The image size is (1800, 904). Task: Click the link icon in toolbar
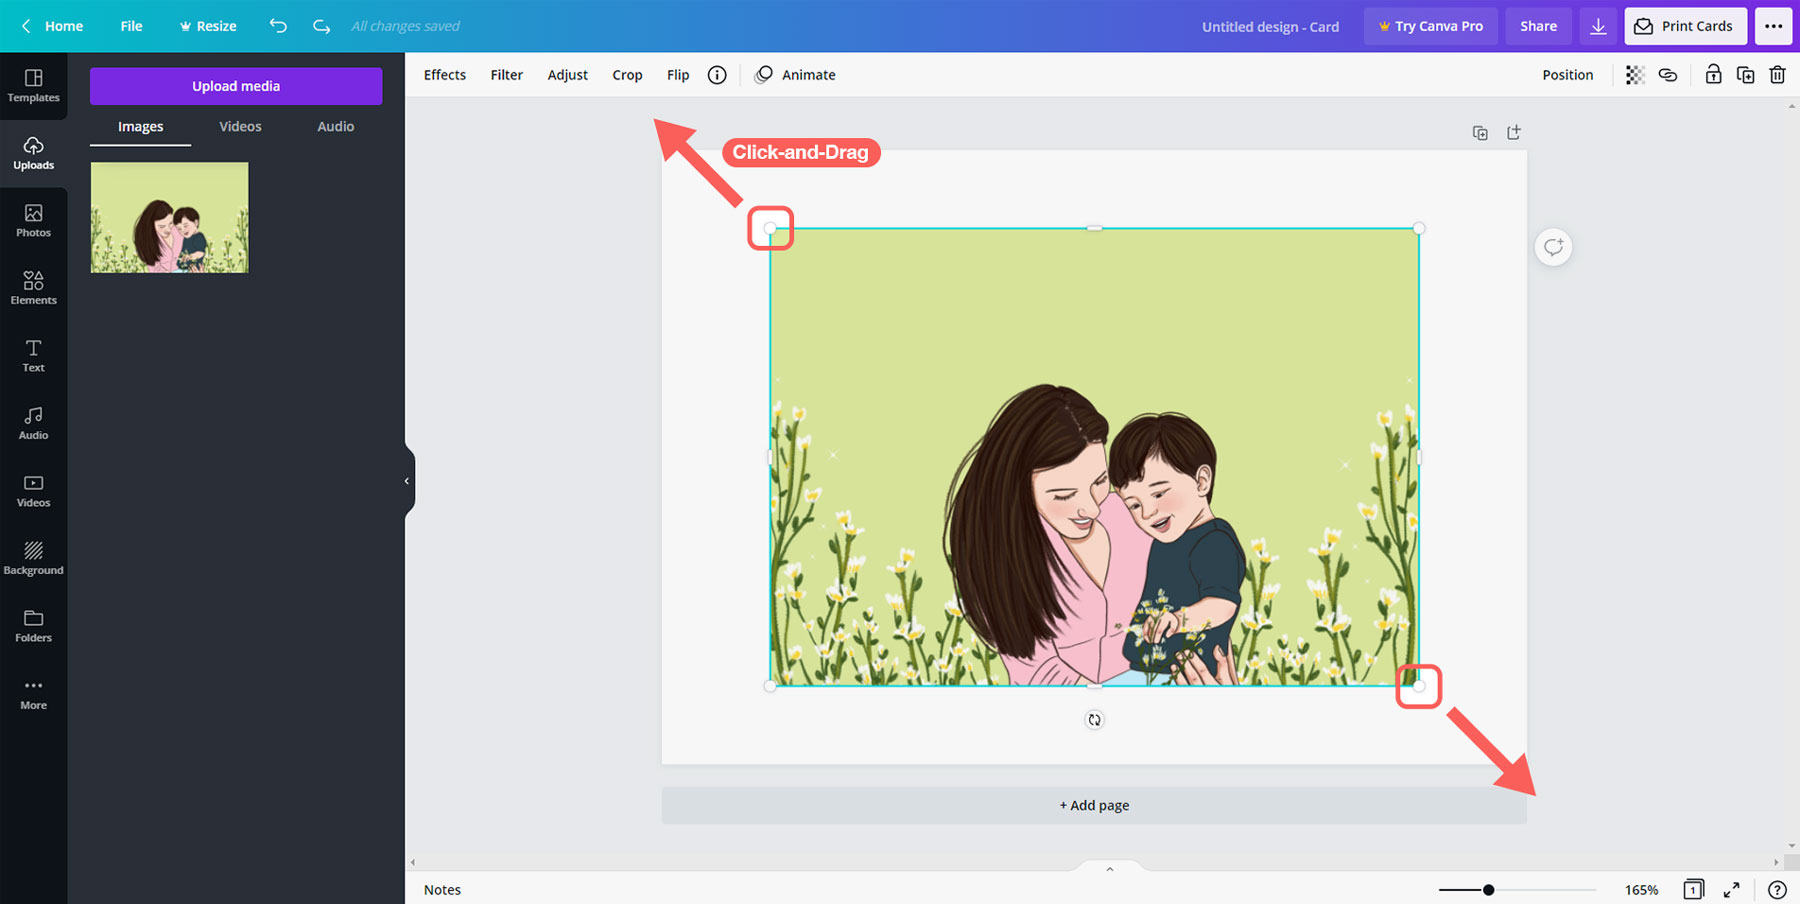(x=1667, y=75)
